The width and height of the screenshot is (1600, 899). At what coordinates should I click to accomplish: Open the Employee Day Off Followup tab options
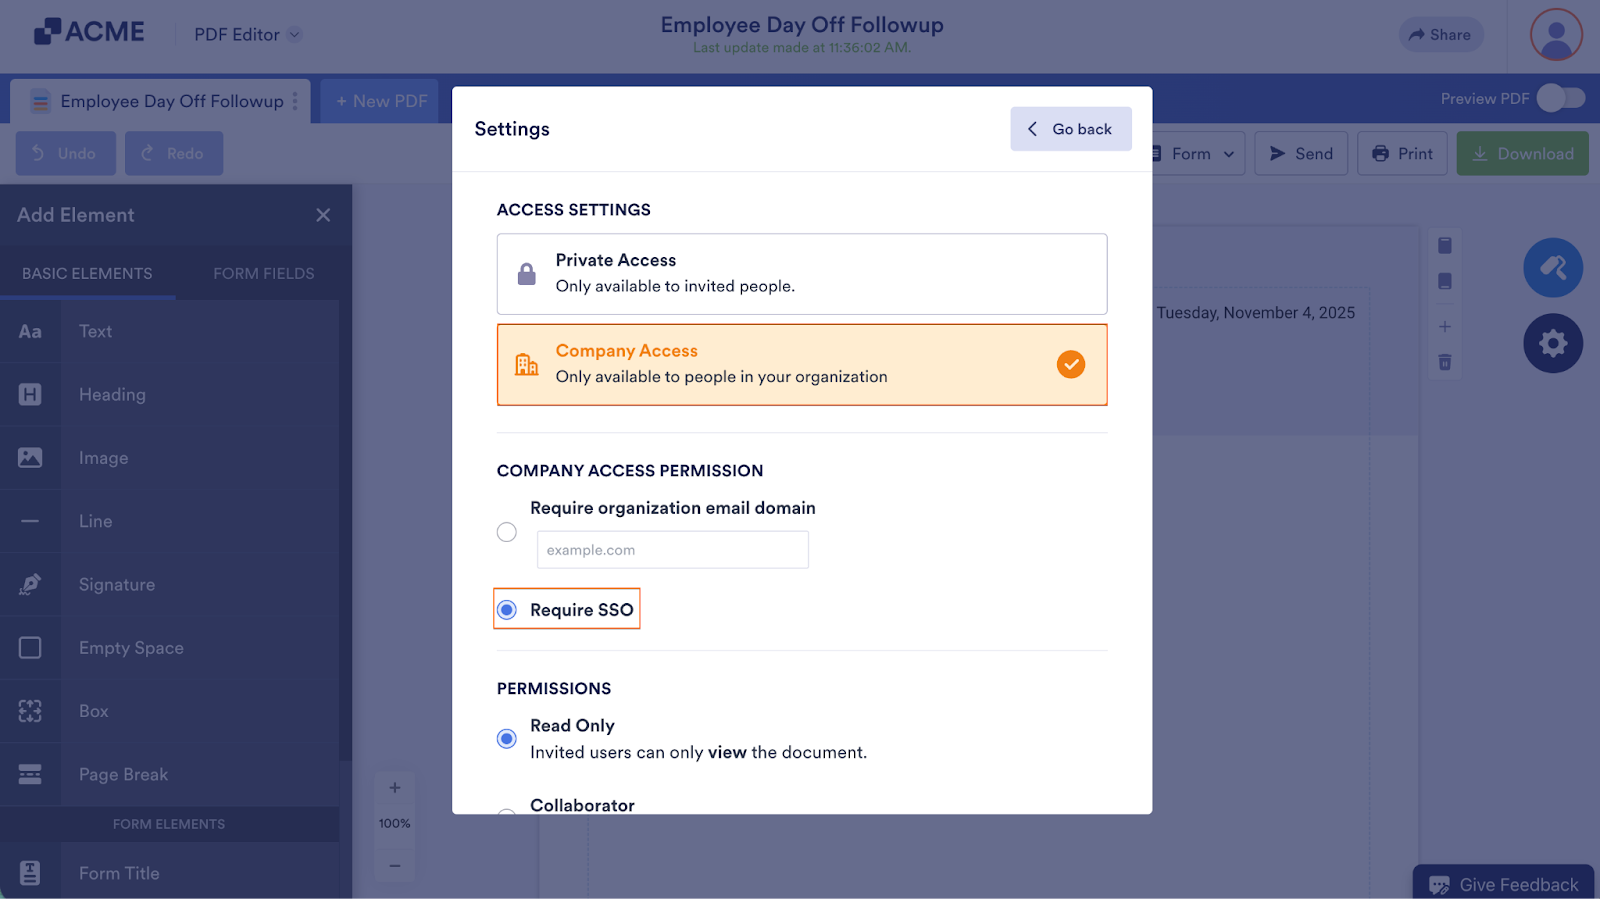295,101
